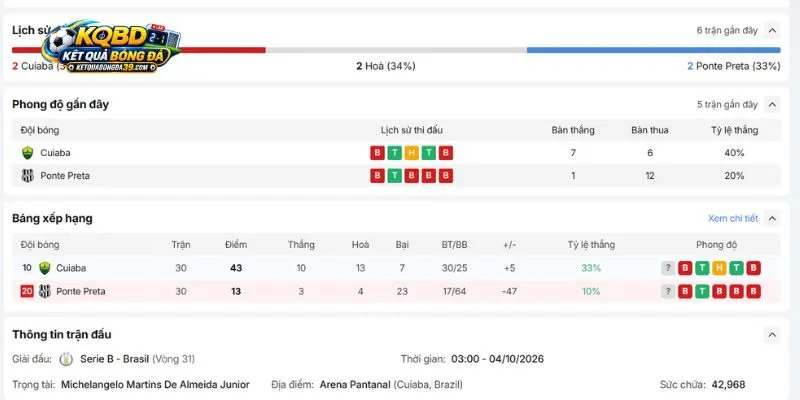This screenshot has width=800, height=400.
Task: Click blue Ponte Preta segment of history bar
Action: [654, 50]
